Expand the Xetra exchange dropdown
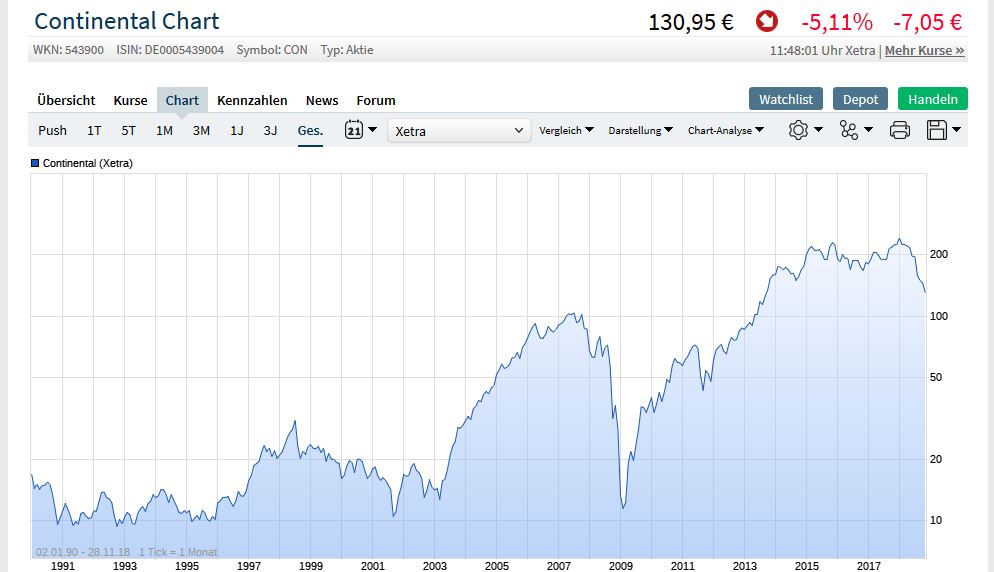This screenshot has width=994, height=572. pyautogui.click(x=459, y=131)
